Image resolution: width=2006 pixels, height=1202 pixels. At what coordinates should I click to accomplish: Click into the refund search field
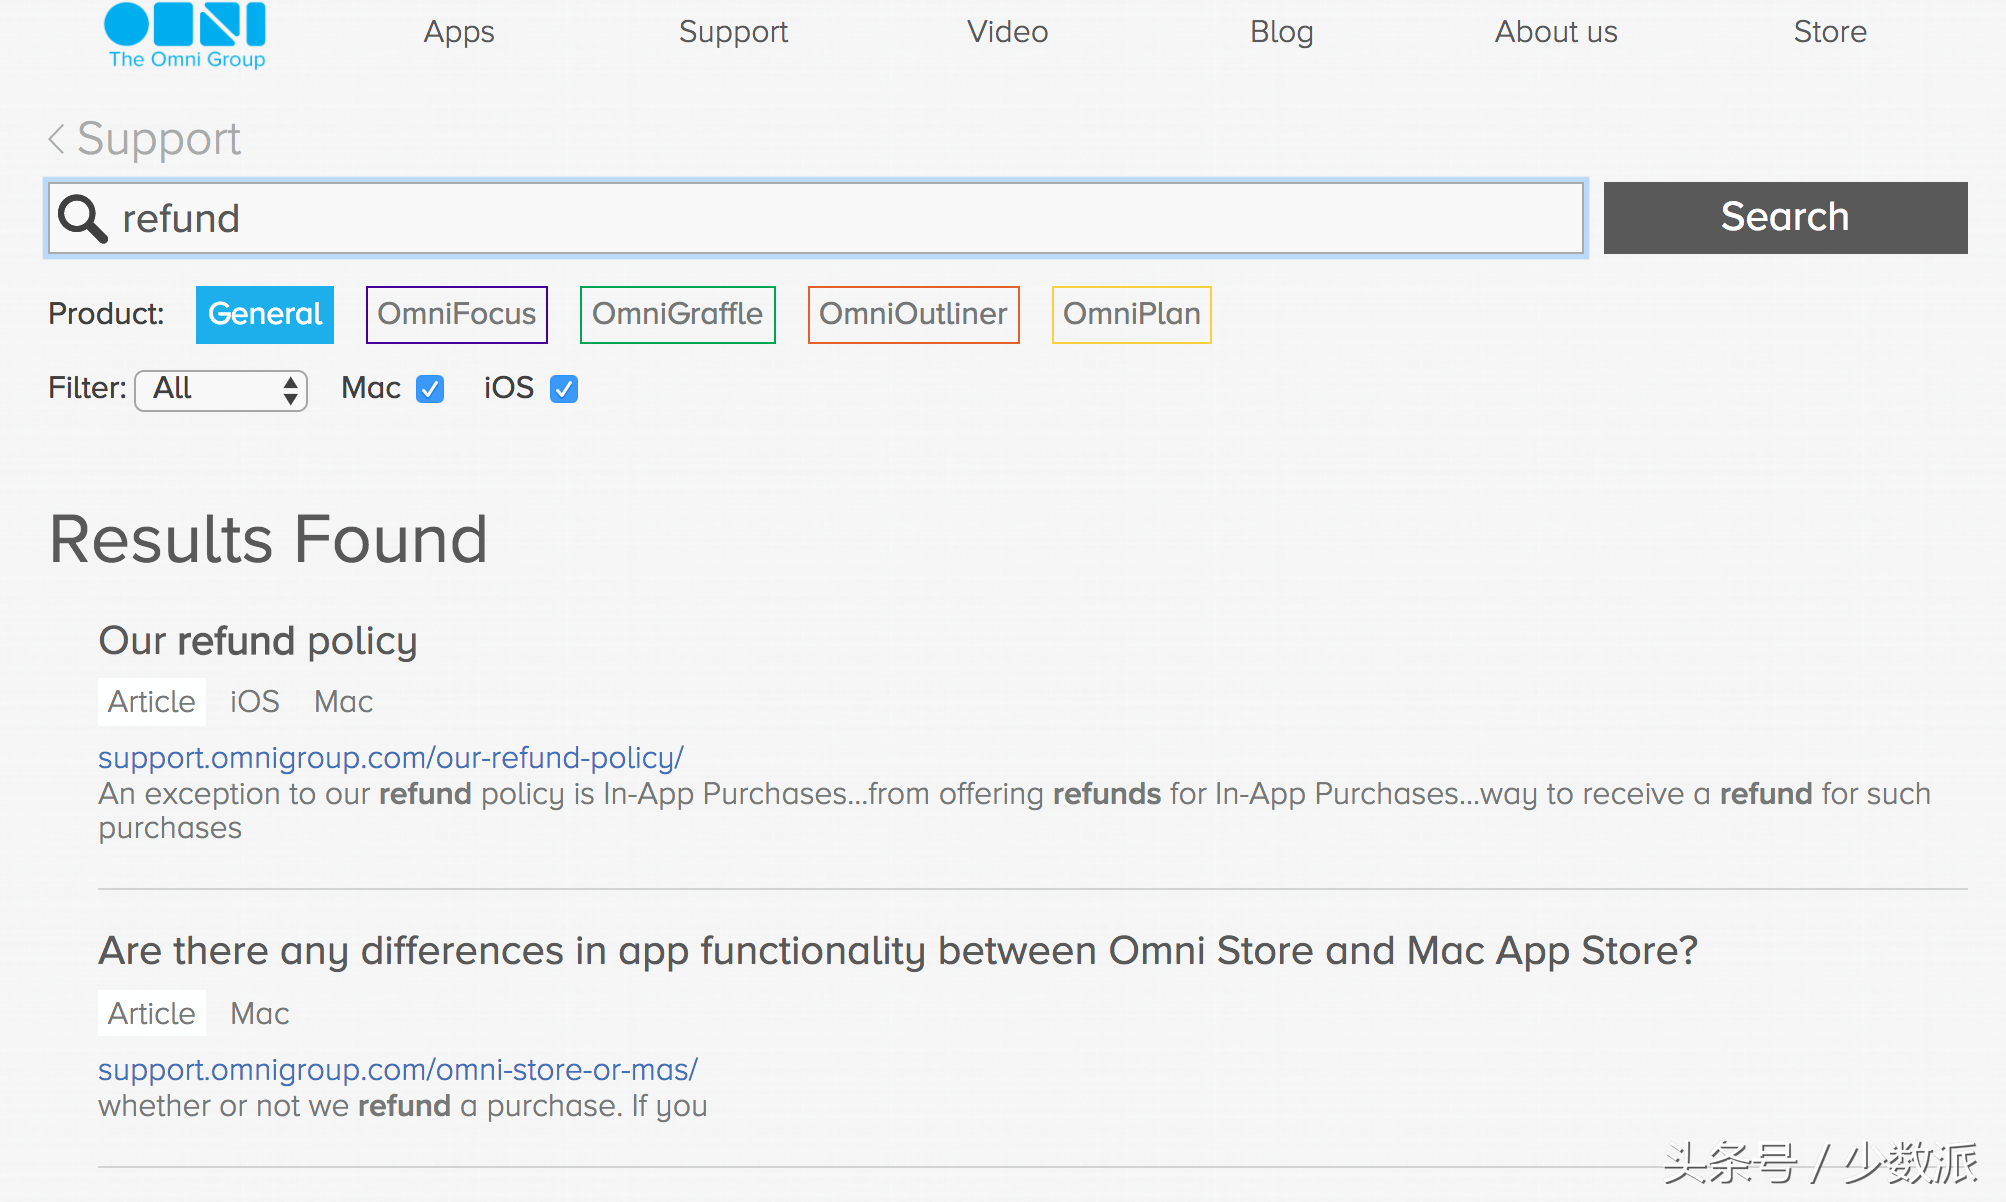pos(816,218)
